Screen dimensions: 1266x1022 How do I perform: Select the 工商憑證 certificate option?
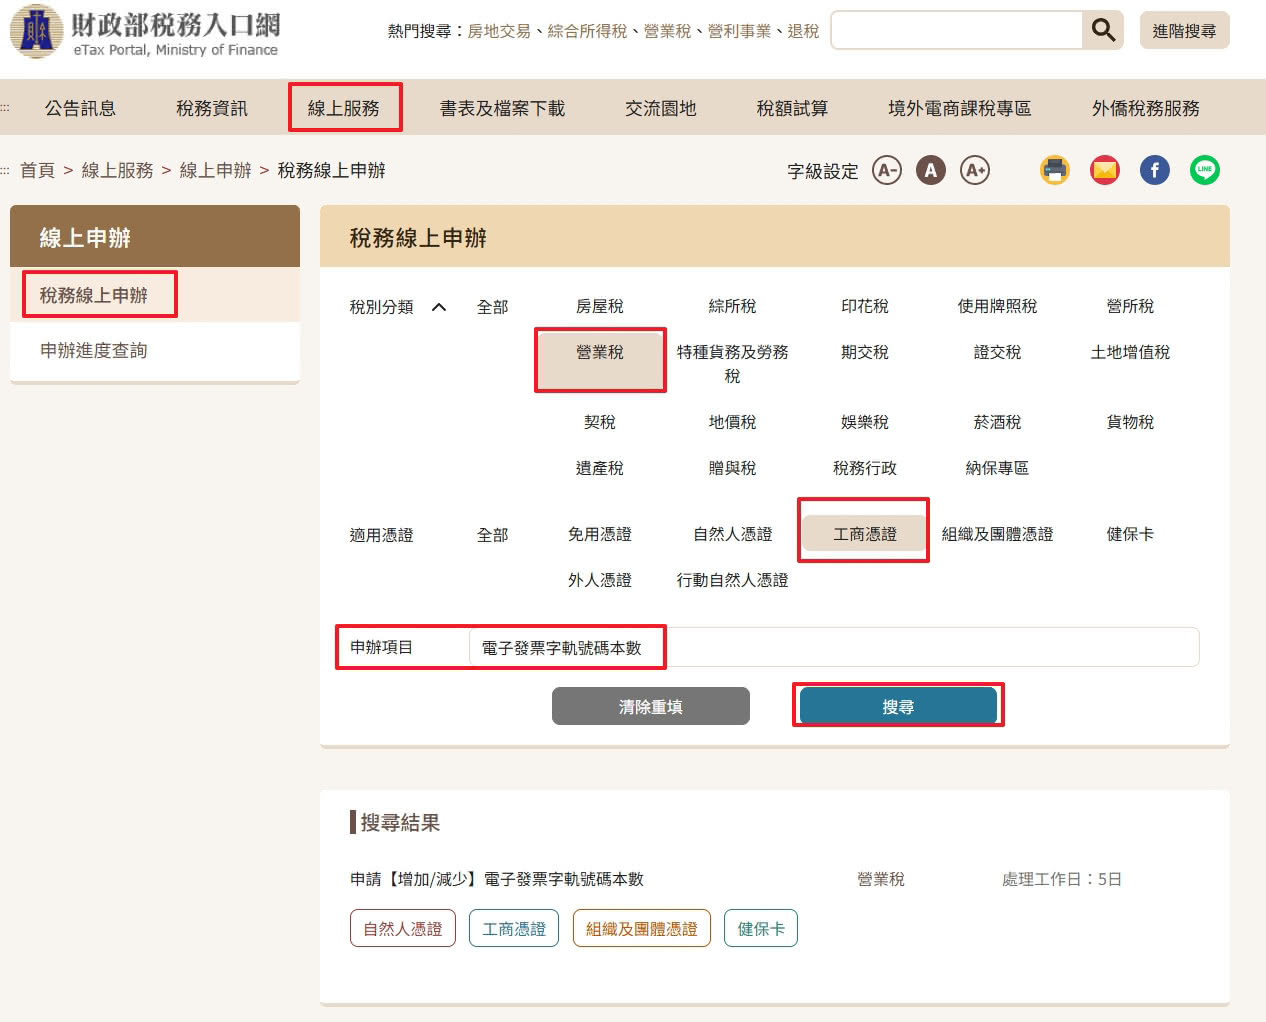[863, 534]
